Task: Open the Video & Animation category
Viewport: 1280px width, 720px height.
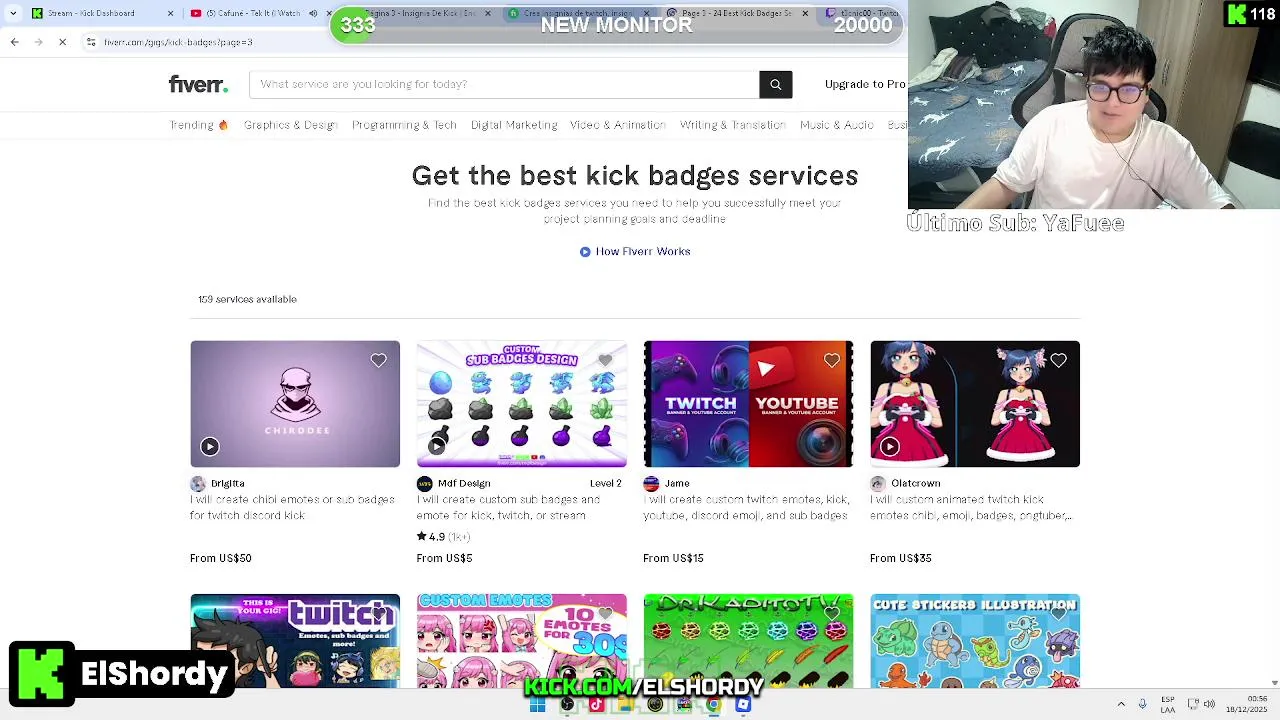Action: (x=618, y=125)
